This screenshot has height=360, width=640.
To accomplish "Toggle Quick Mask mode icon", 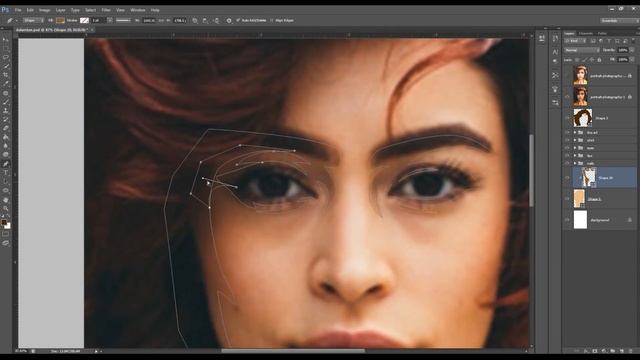I will pyautogui.click(x=5, y=234).
